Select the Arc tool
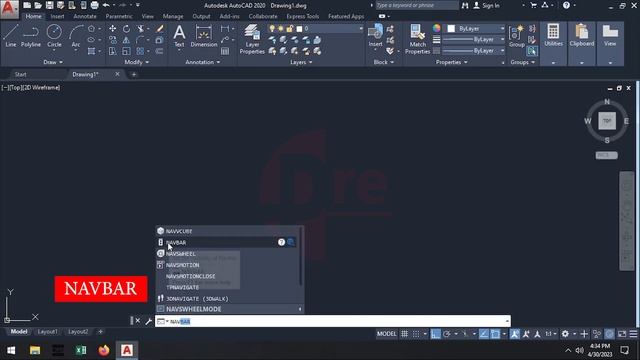This screenshot has width=640, height=360. click(76, 36)
